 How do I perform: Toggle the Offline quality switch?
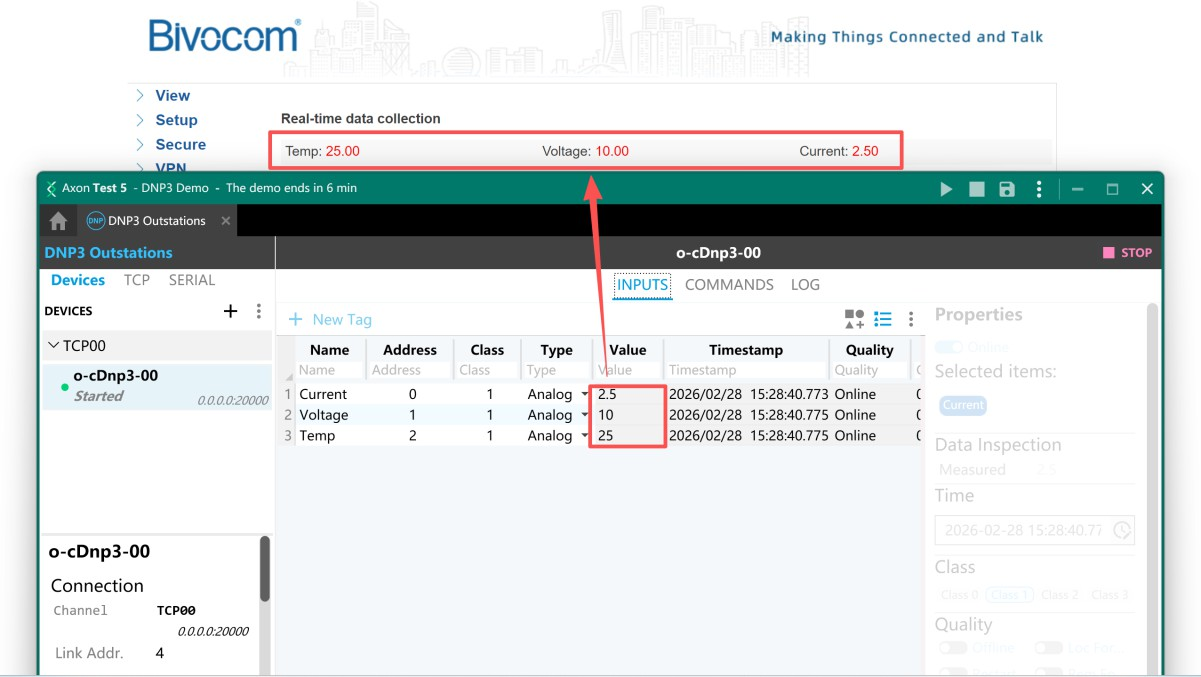click(952, 648)
